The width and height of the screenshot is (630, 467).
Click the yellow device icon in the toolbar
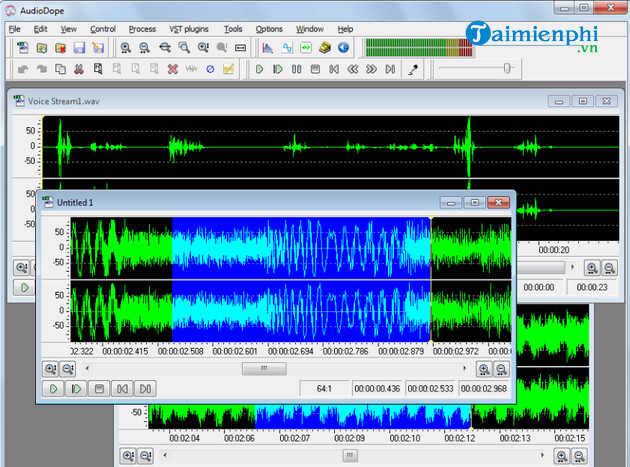point(325,48)
